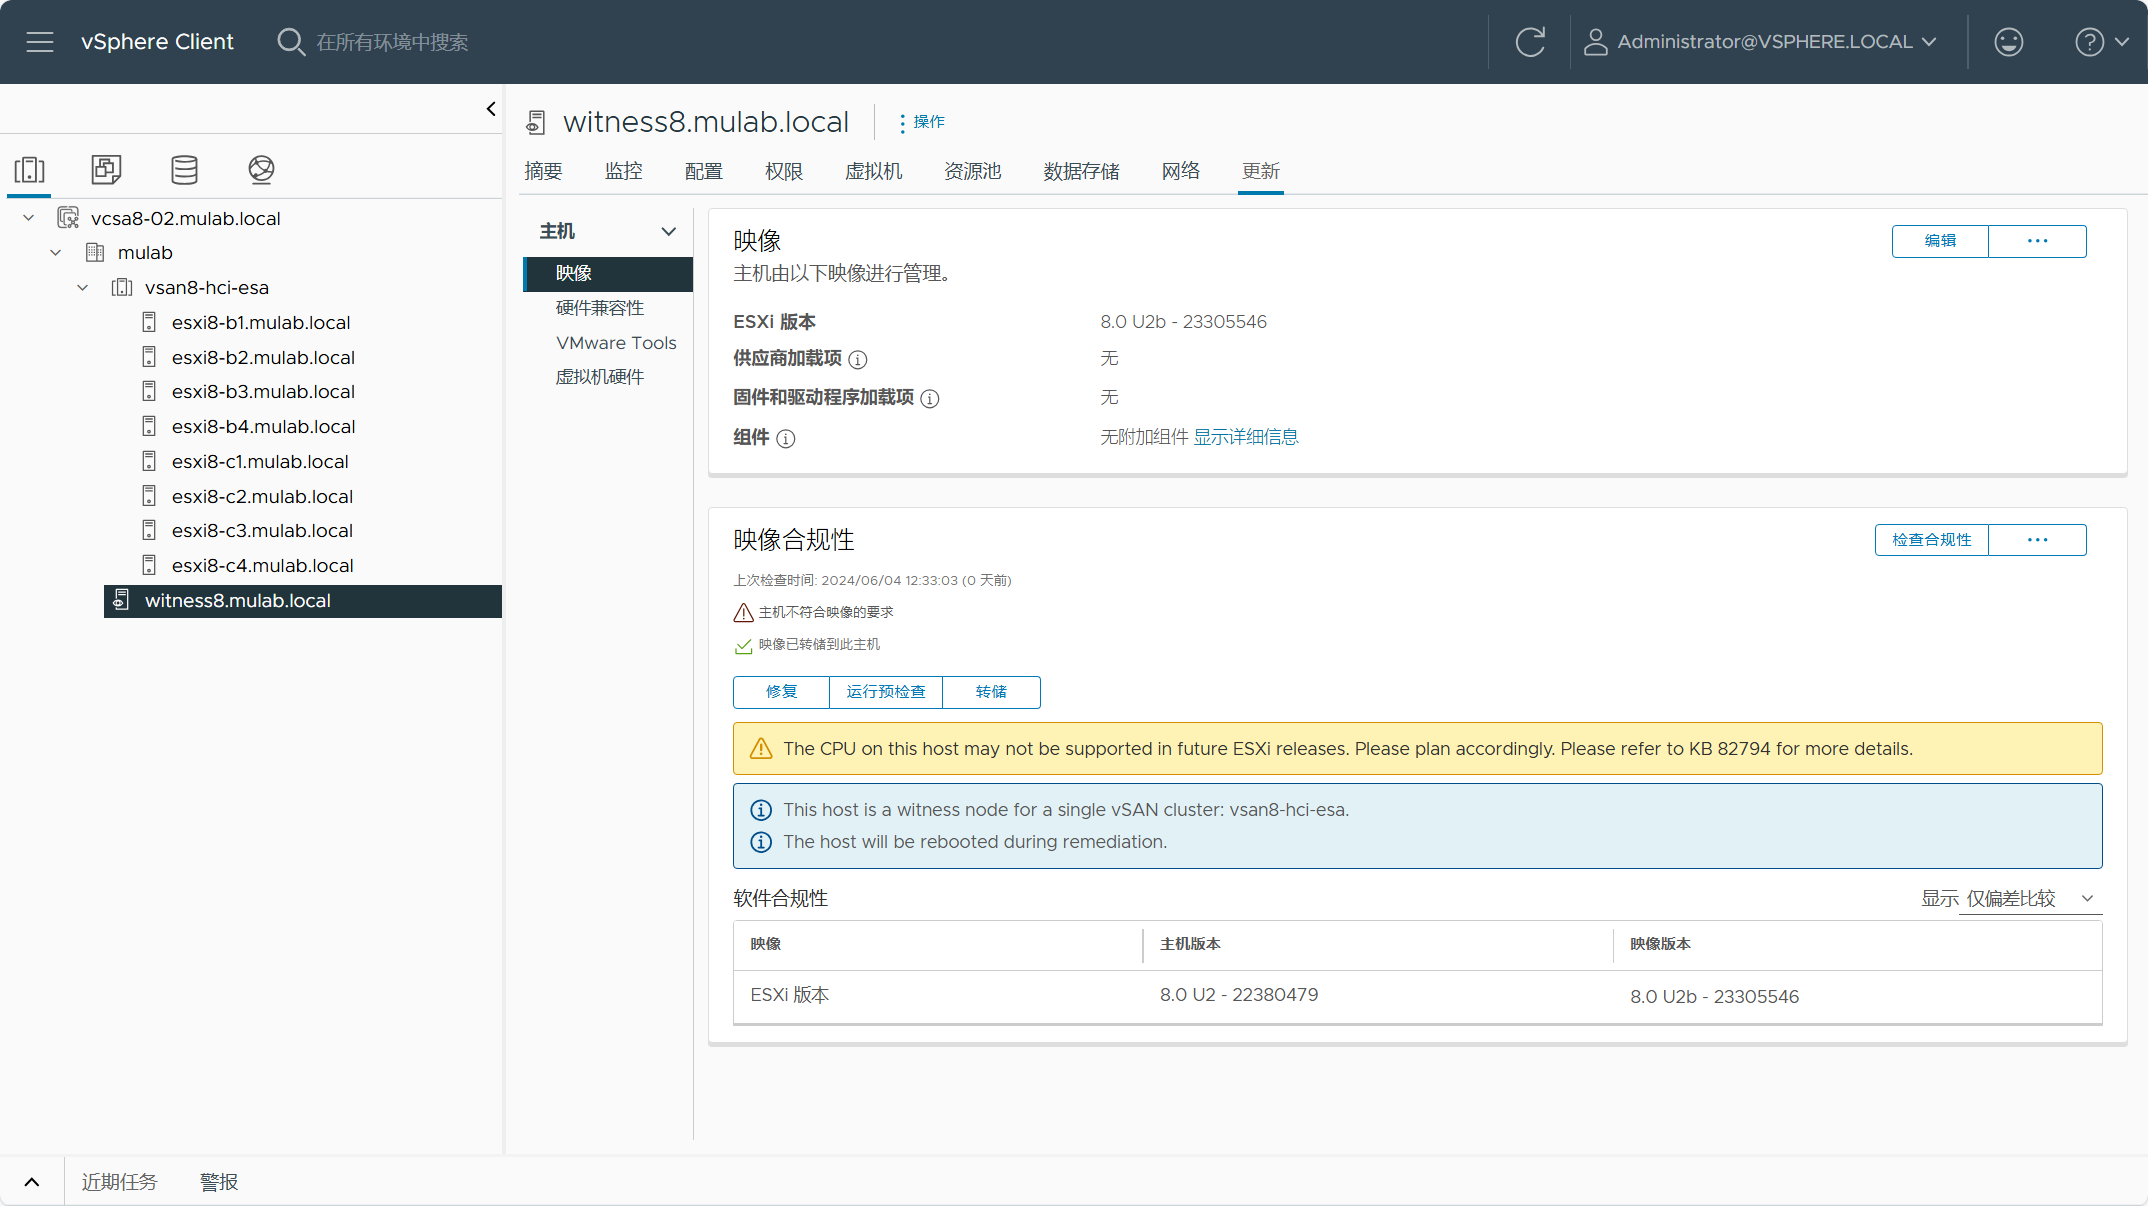This screenshot has width=2148, height=1206.
Task: Collapse the left navigation pane
Action: (x=491, y=109)
